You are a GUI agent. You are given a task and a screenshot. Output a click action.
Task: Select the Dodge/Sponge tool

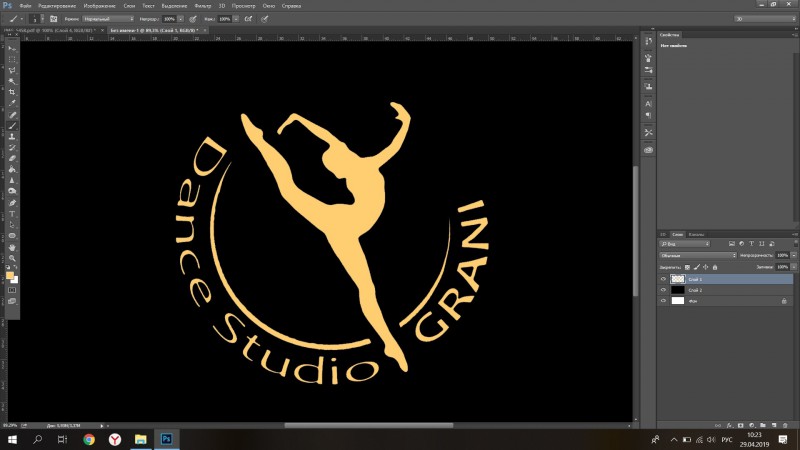pyautogui.click(x=12, y=191)
